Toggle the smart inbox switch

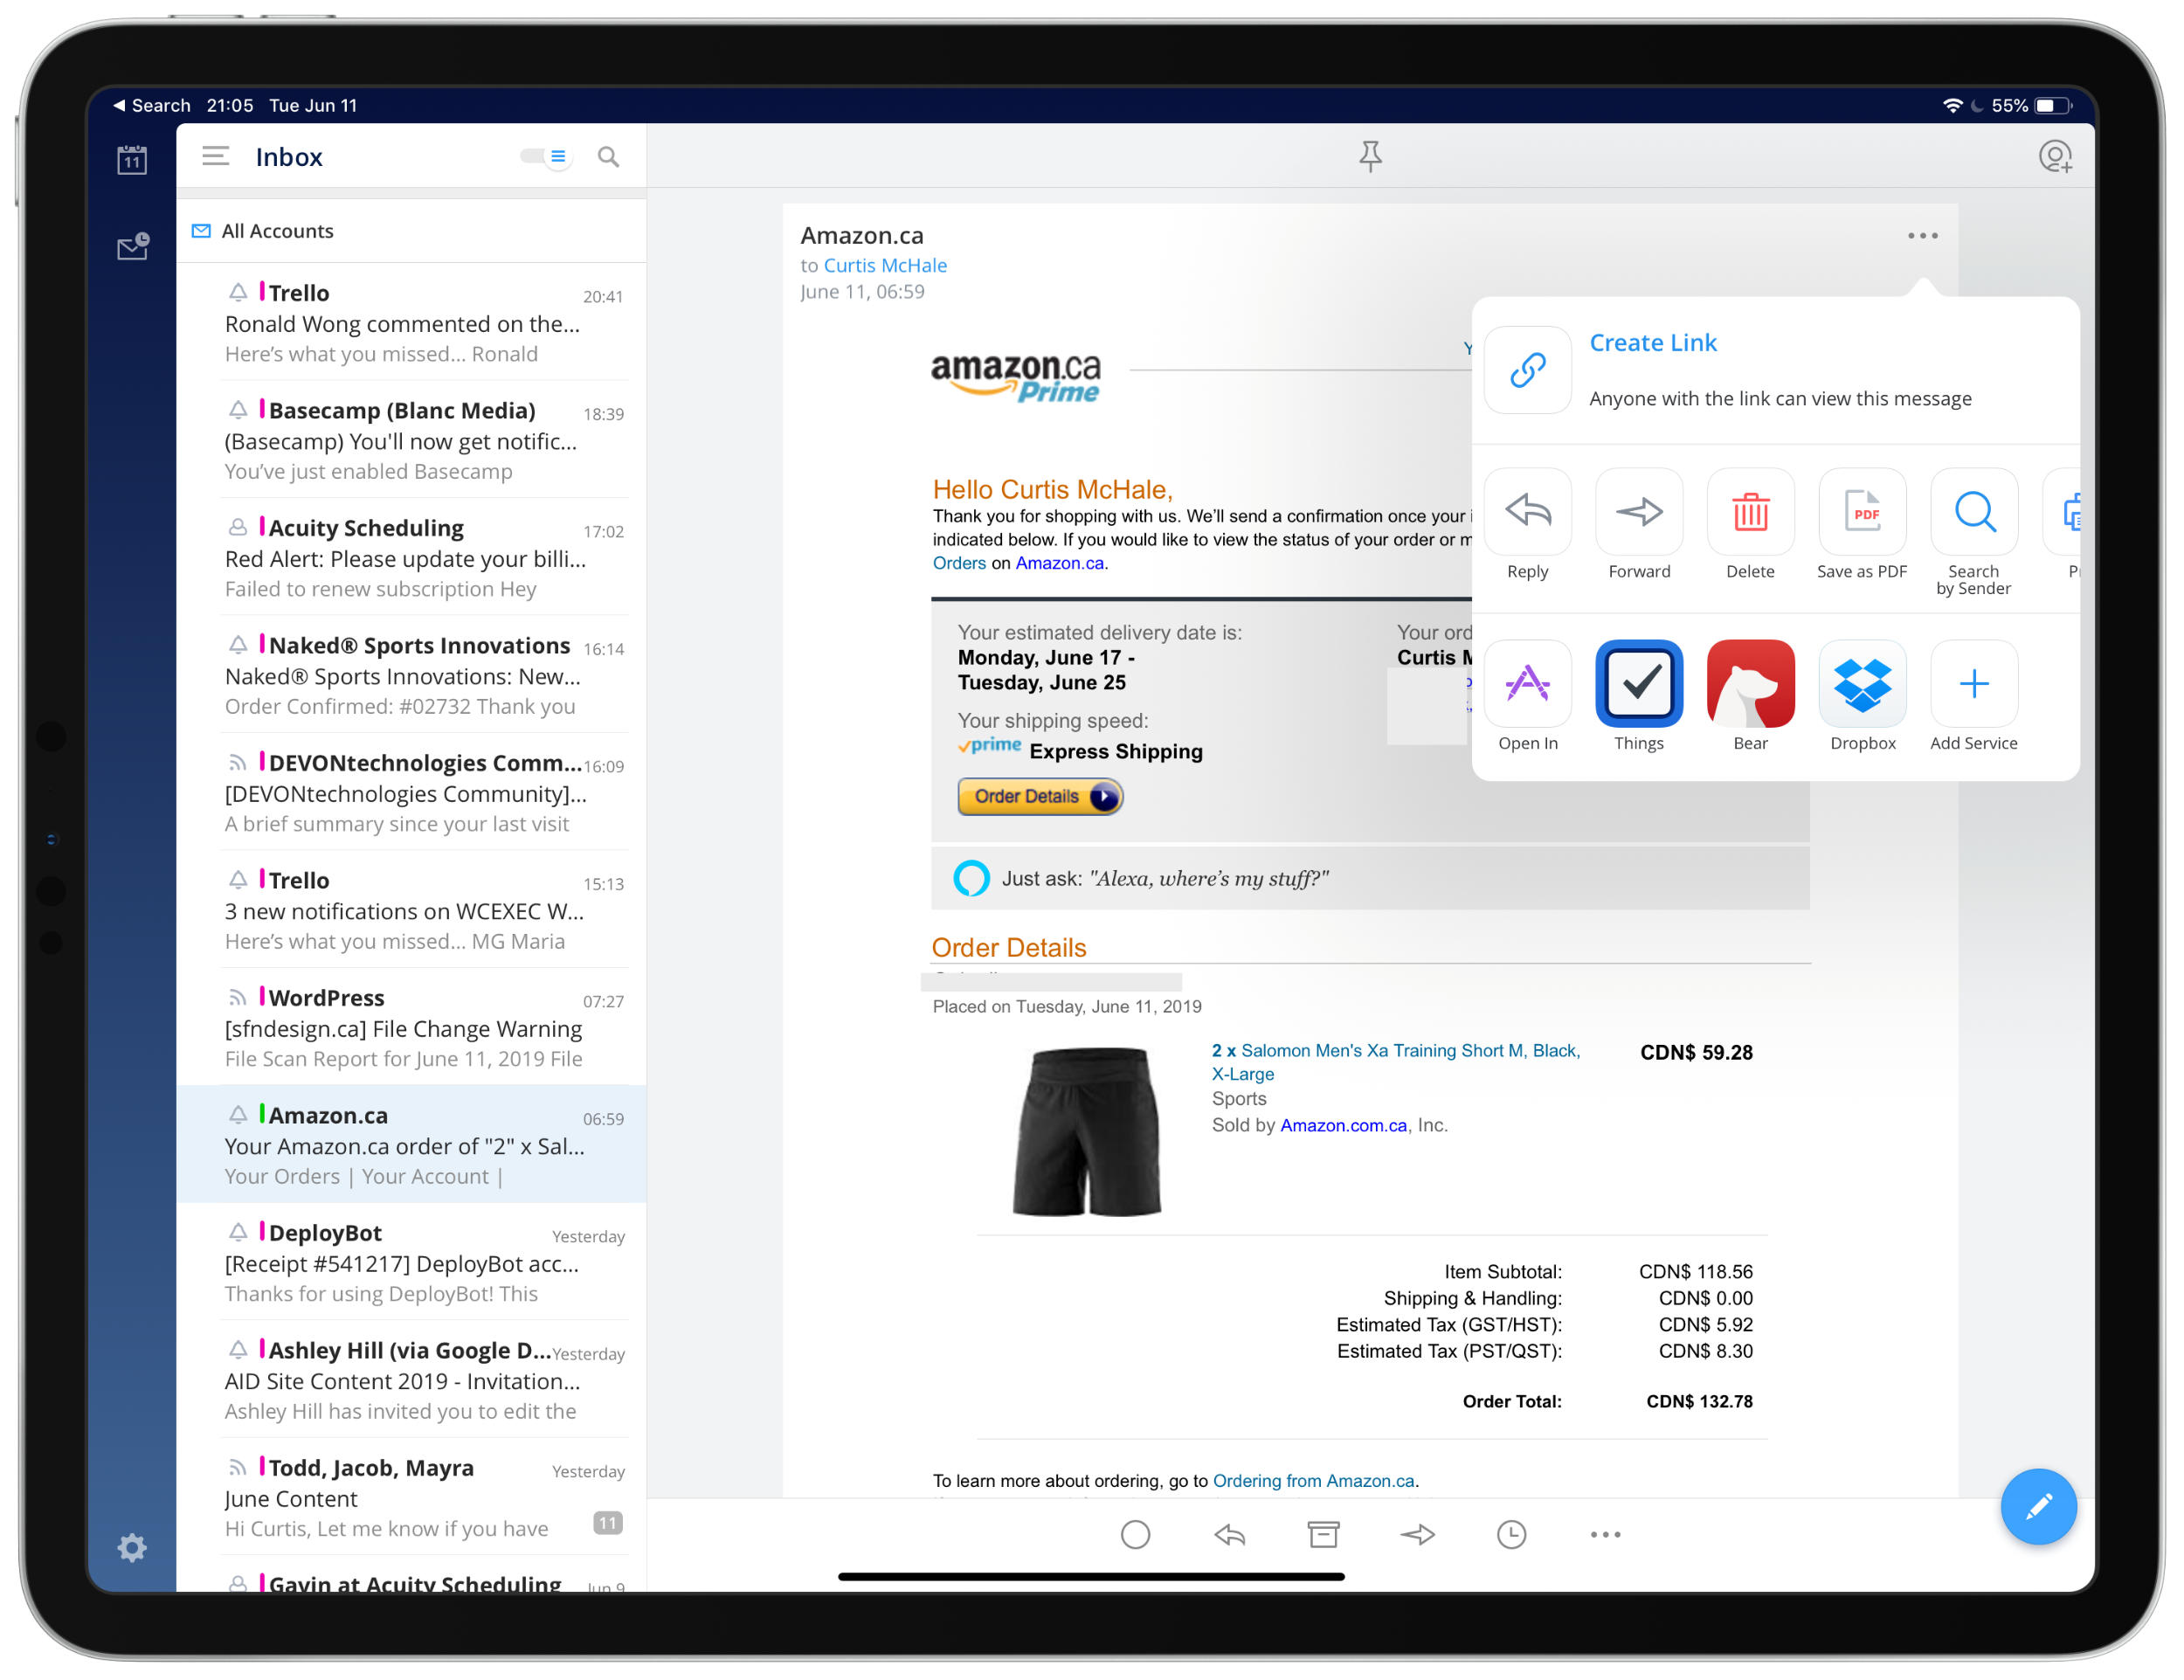point(546,156)
